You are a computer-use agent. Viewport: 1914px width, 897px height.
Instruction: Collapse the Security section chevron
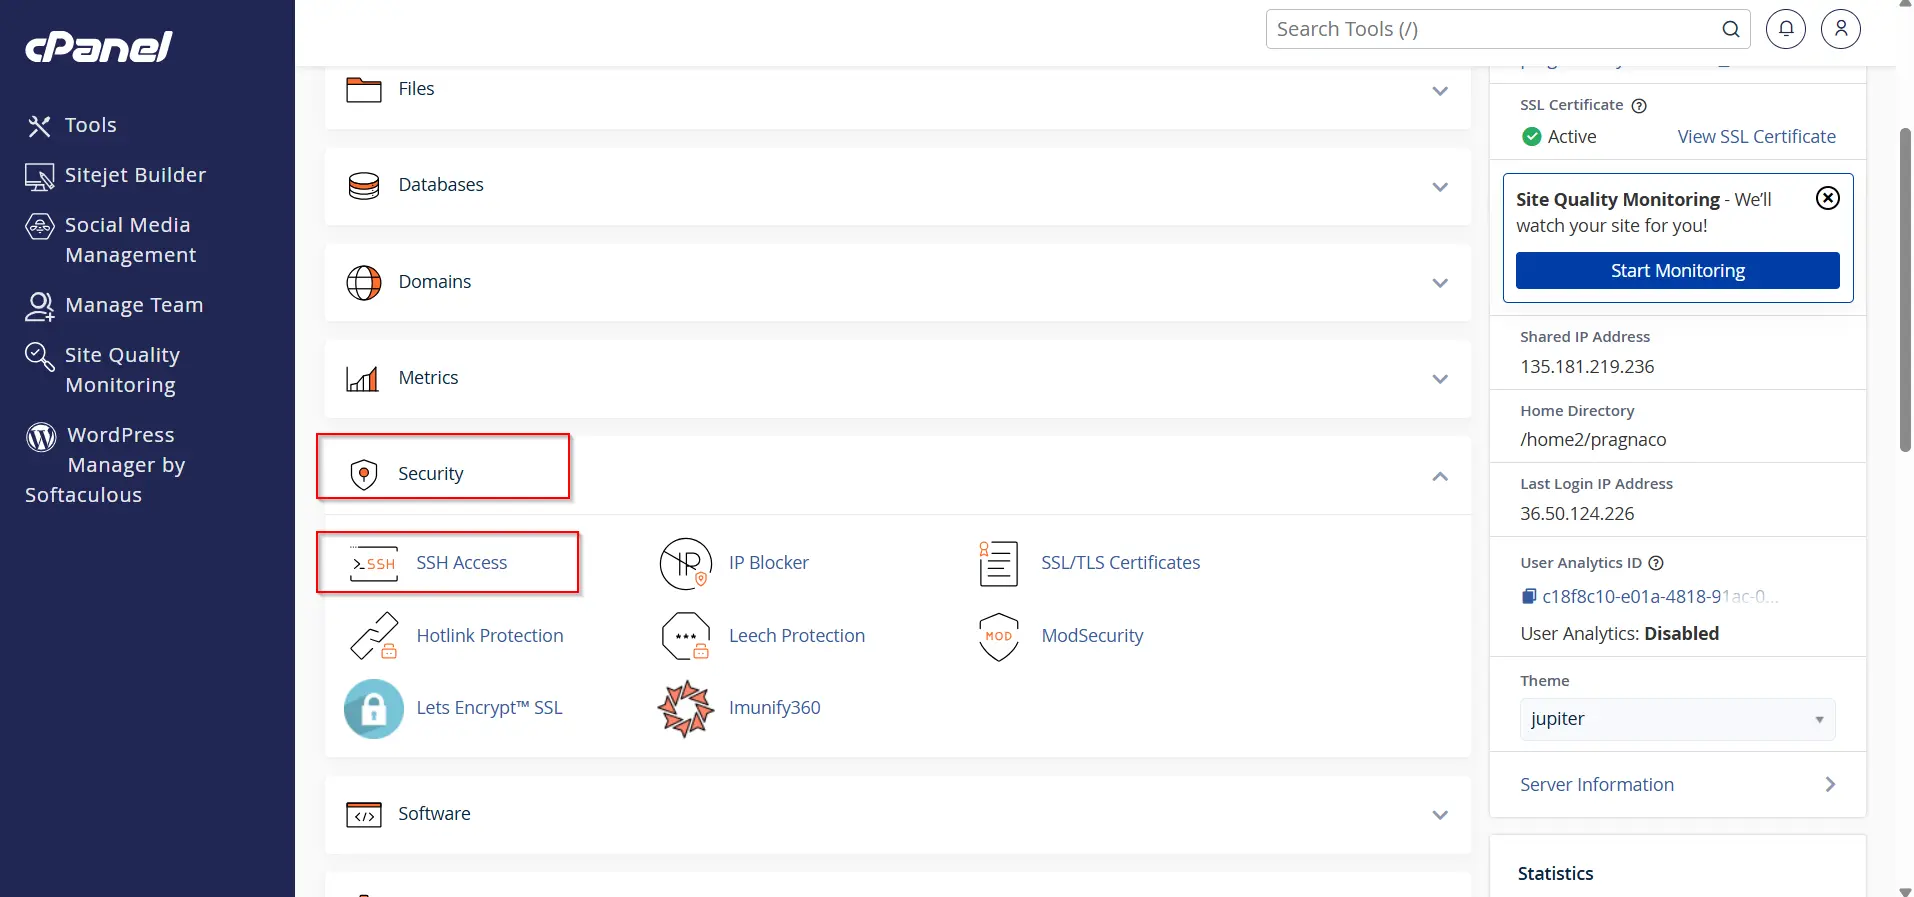[x=1440, y=476]
